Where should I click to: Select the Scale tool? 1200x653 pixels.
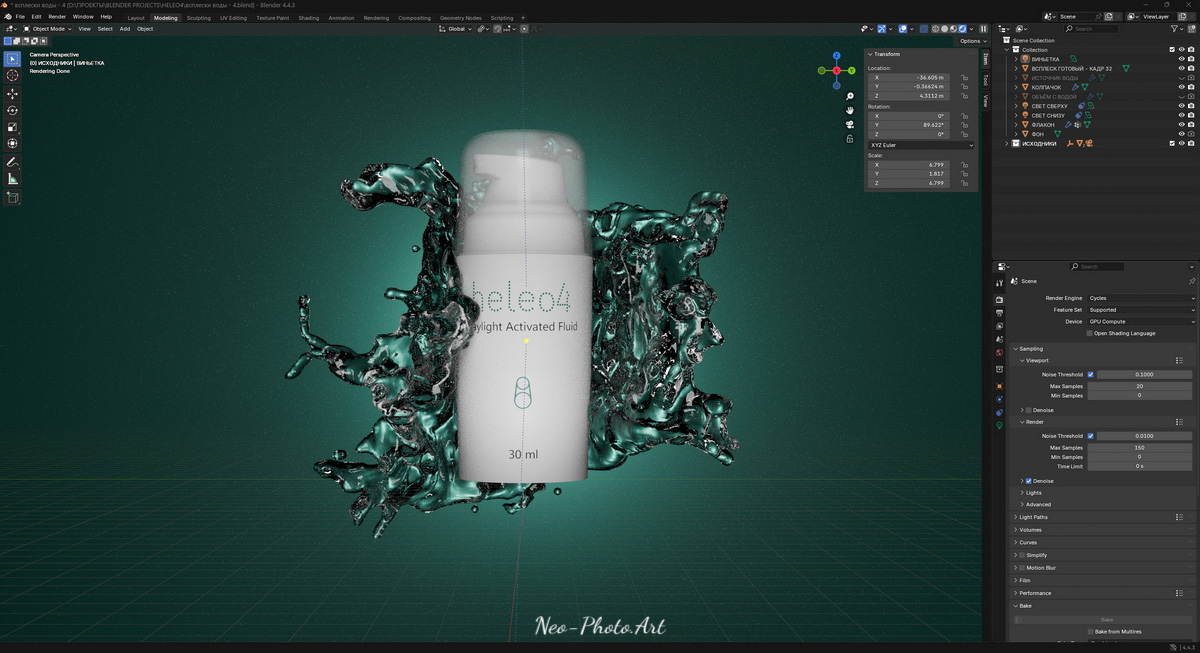(x=13, y=127)
